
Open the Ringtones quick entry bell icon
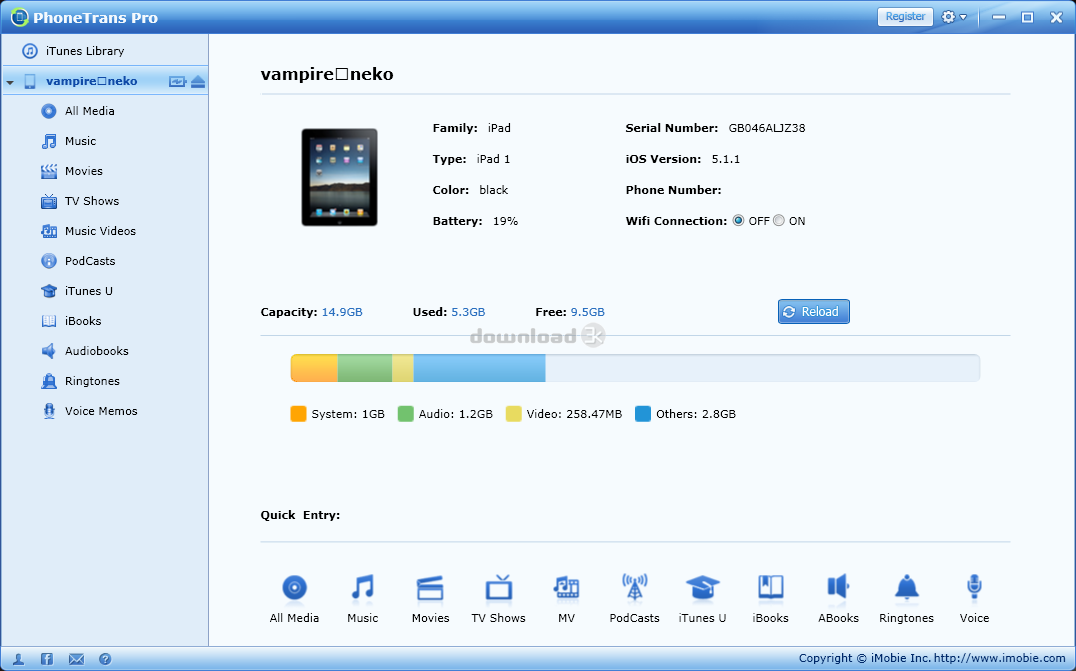point(907,587)
